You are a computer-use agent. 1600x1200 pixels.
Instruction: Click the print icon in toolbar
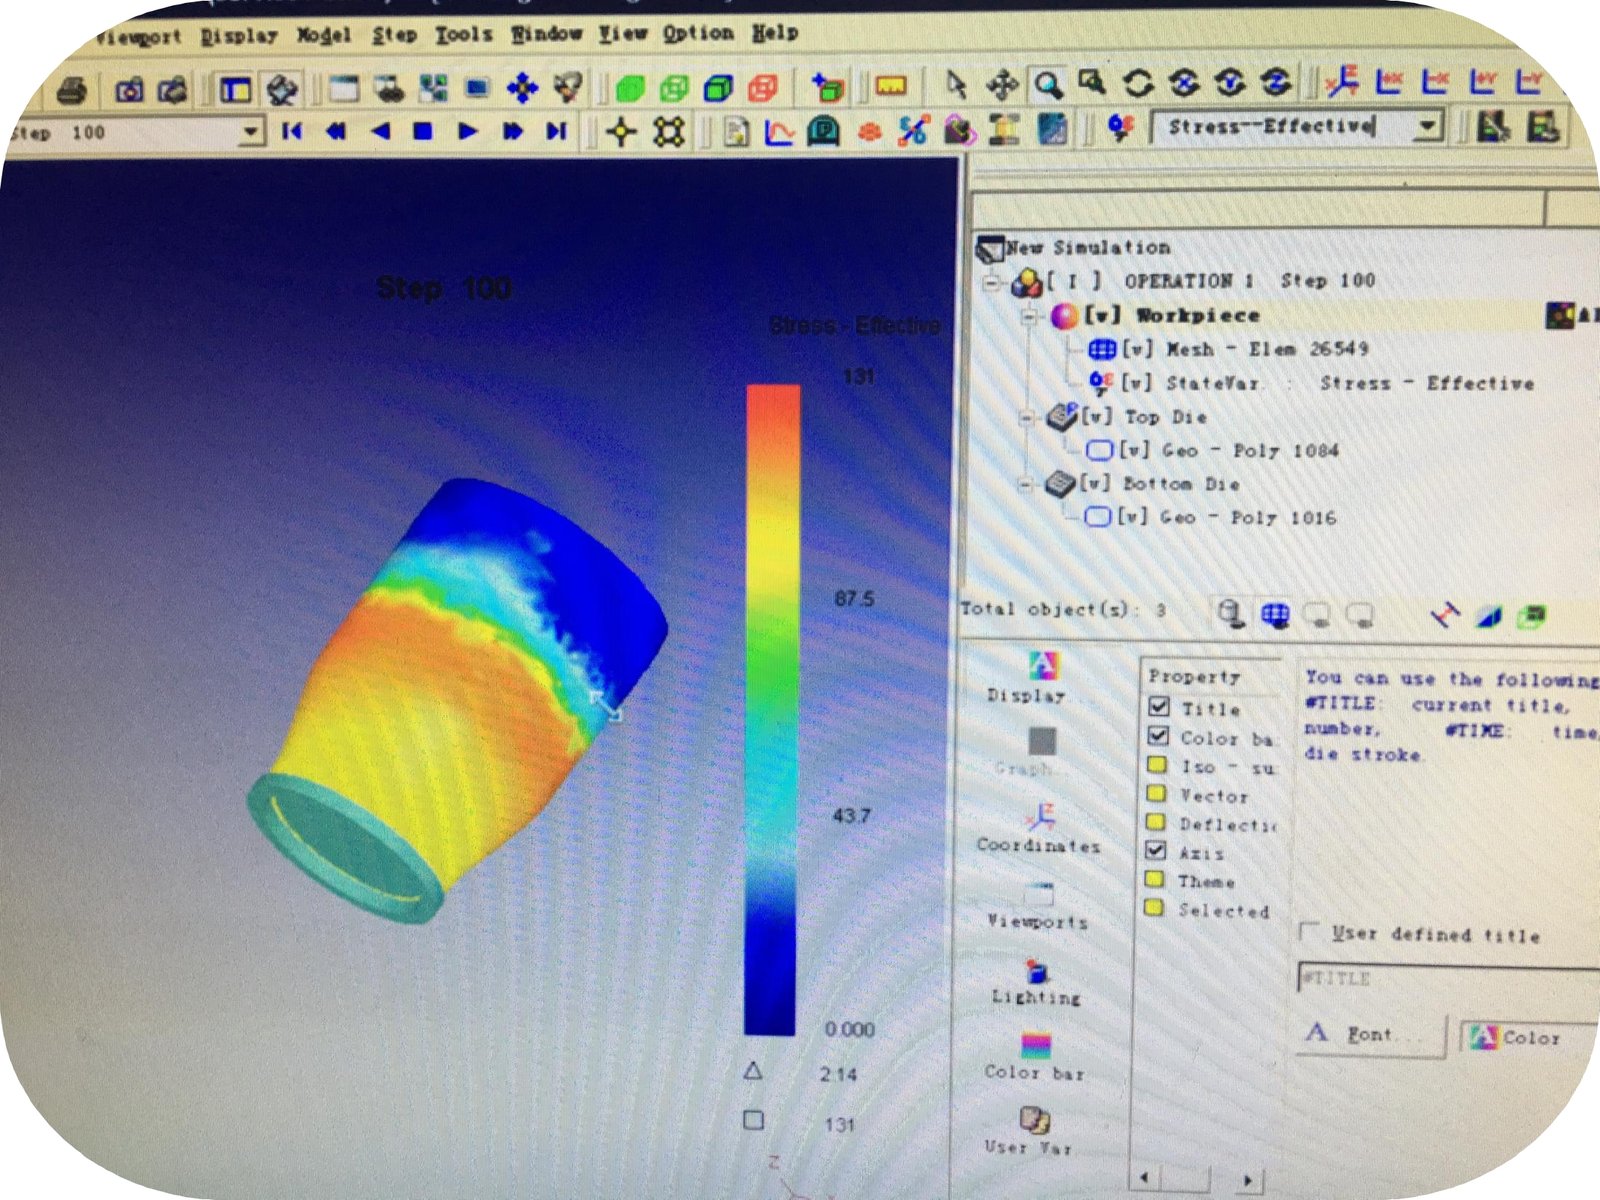pyautogui.click(x=71, y=90)
